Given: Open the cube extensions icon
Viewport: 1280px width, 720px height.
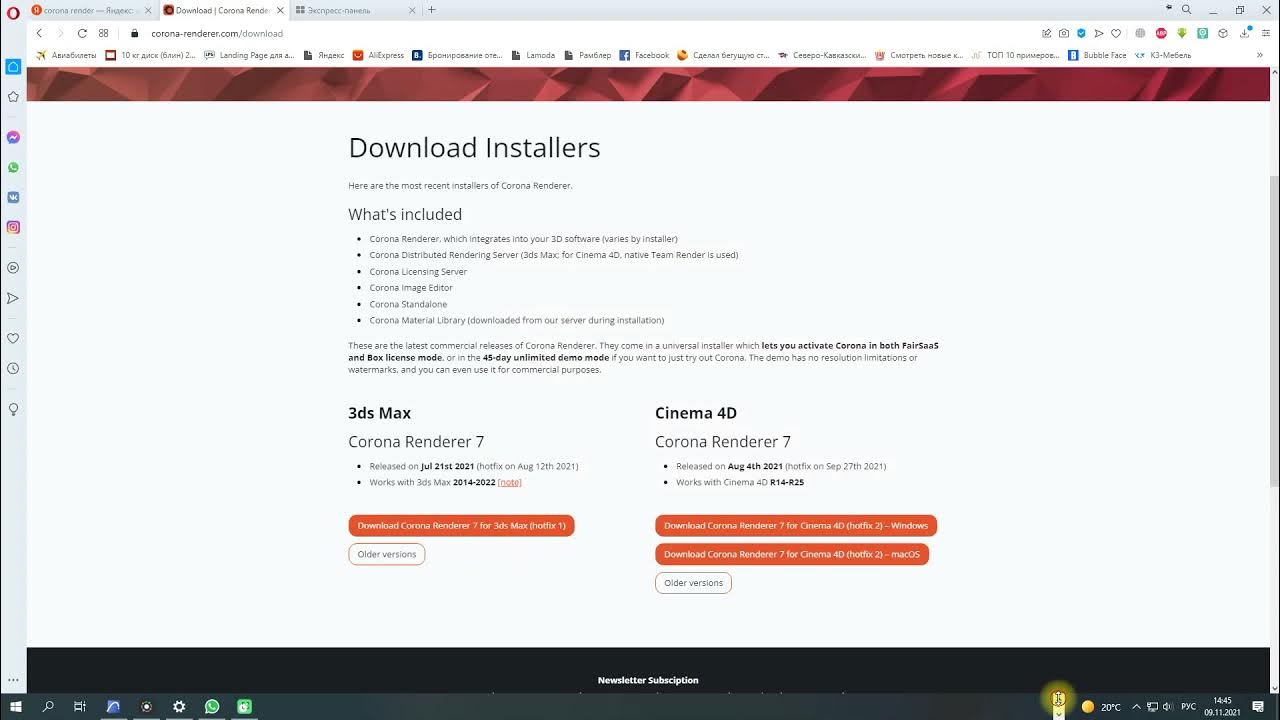Looking at the screenshot, I should point(1223,33).
